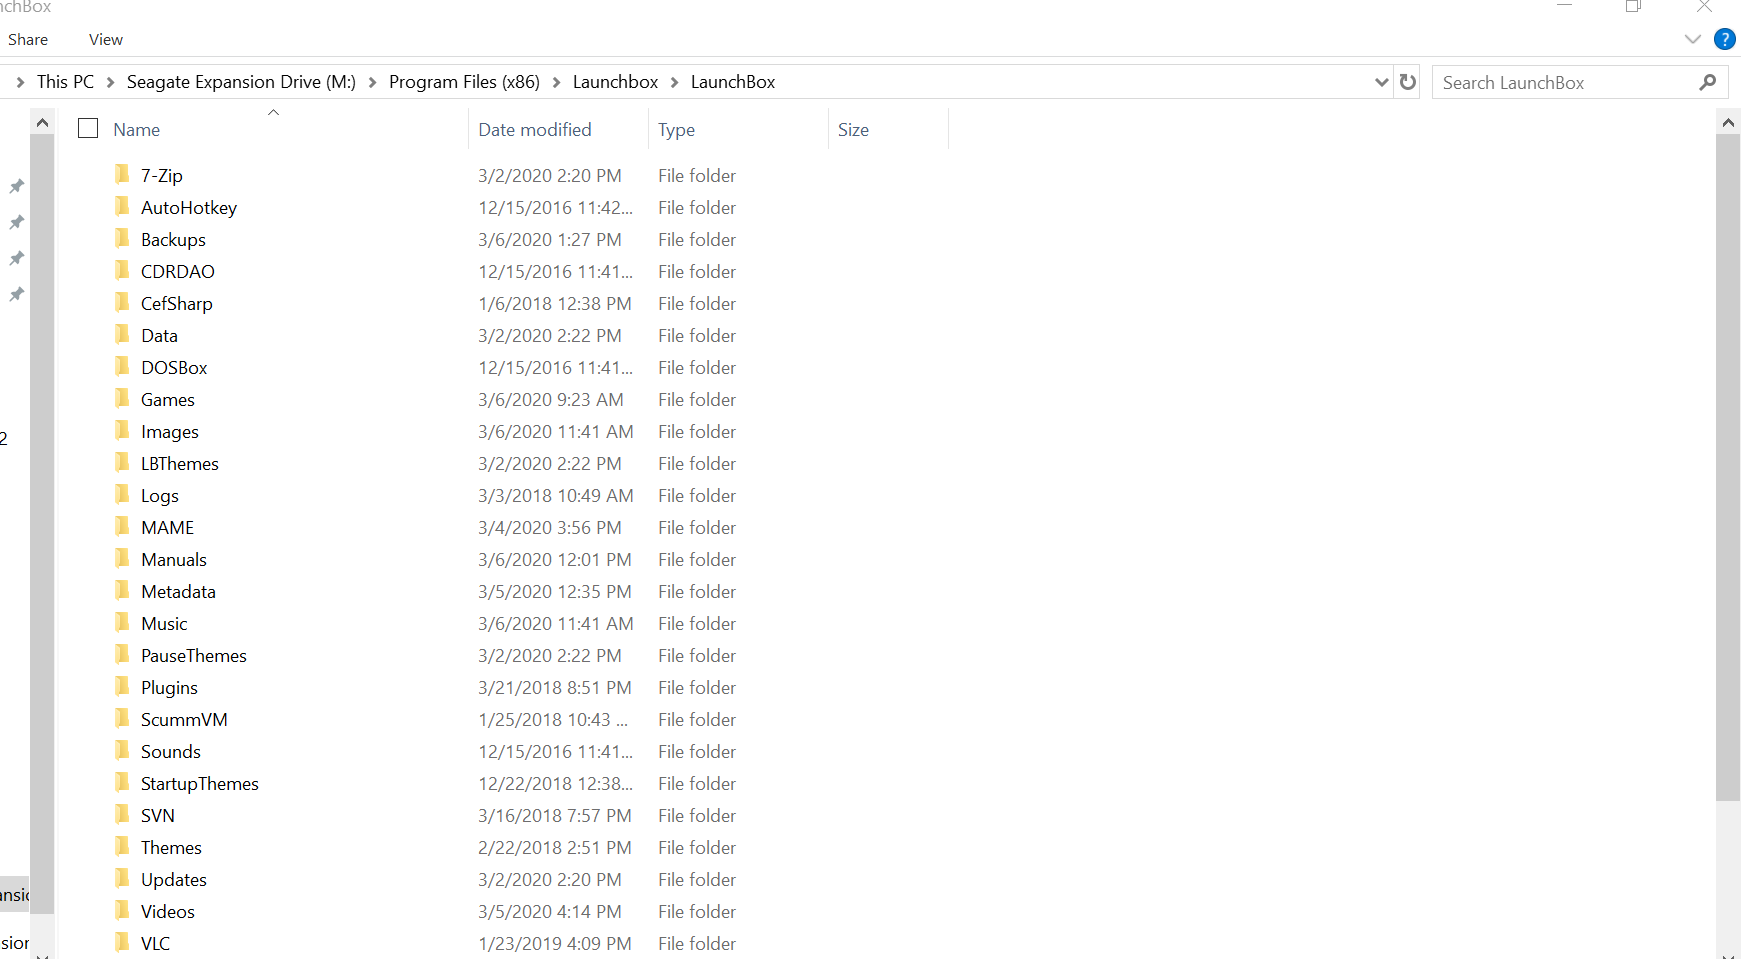The height and width of the screenshot is (959, 1741).
Task: Select the MAME folder icon
Action: [122, 527]
